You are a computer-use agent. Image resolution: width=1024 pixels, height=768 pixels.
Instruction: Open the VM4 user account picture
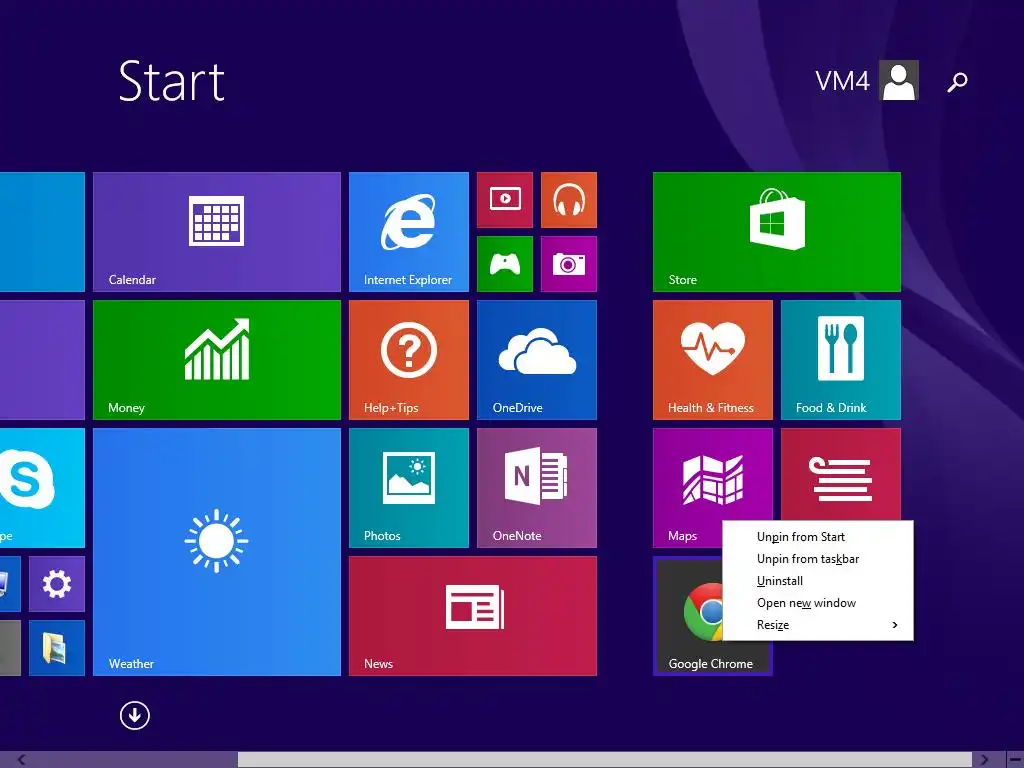pos(899,80)
